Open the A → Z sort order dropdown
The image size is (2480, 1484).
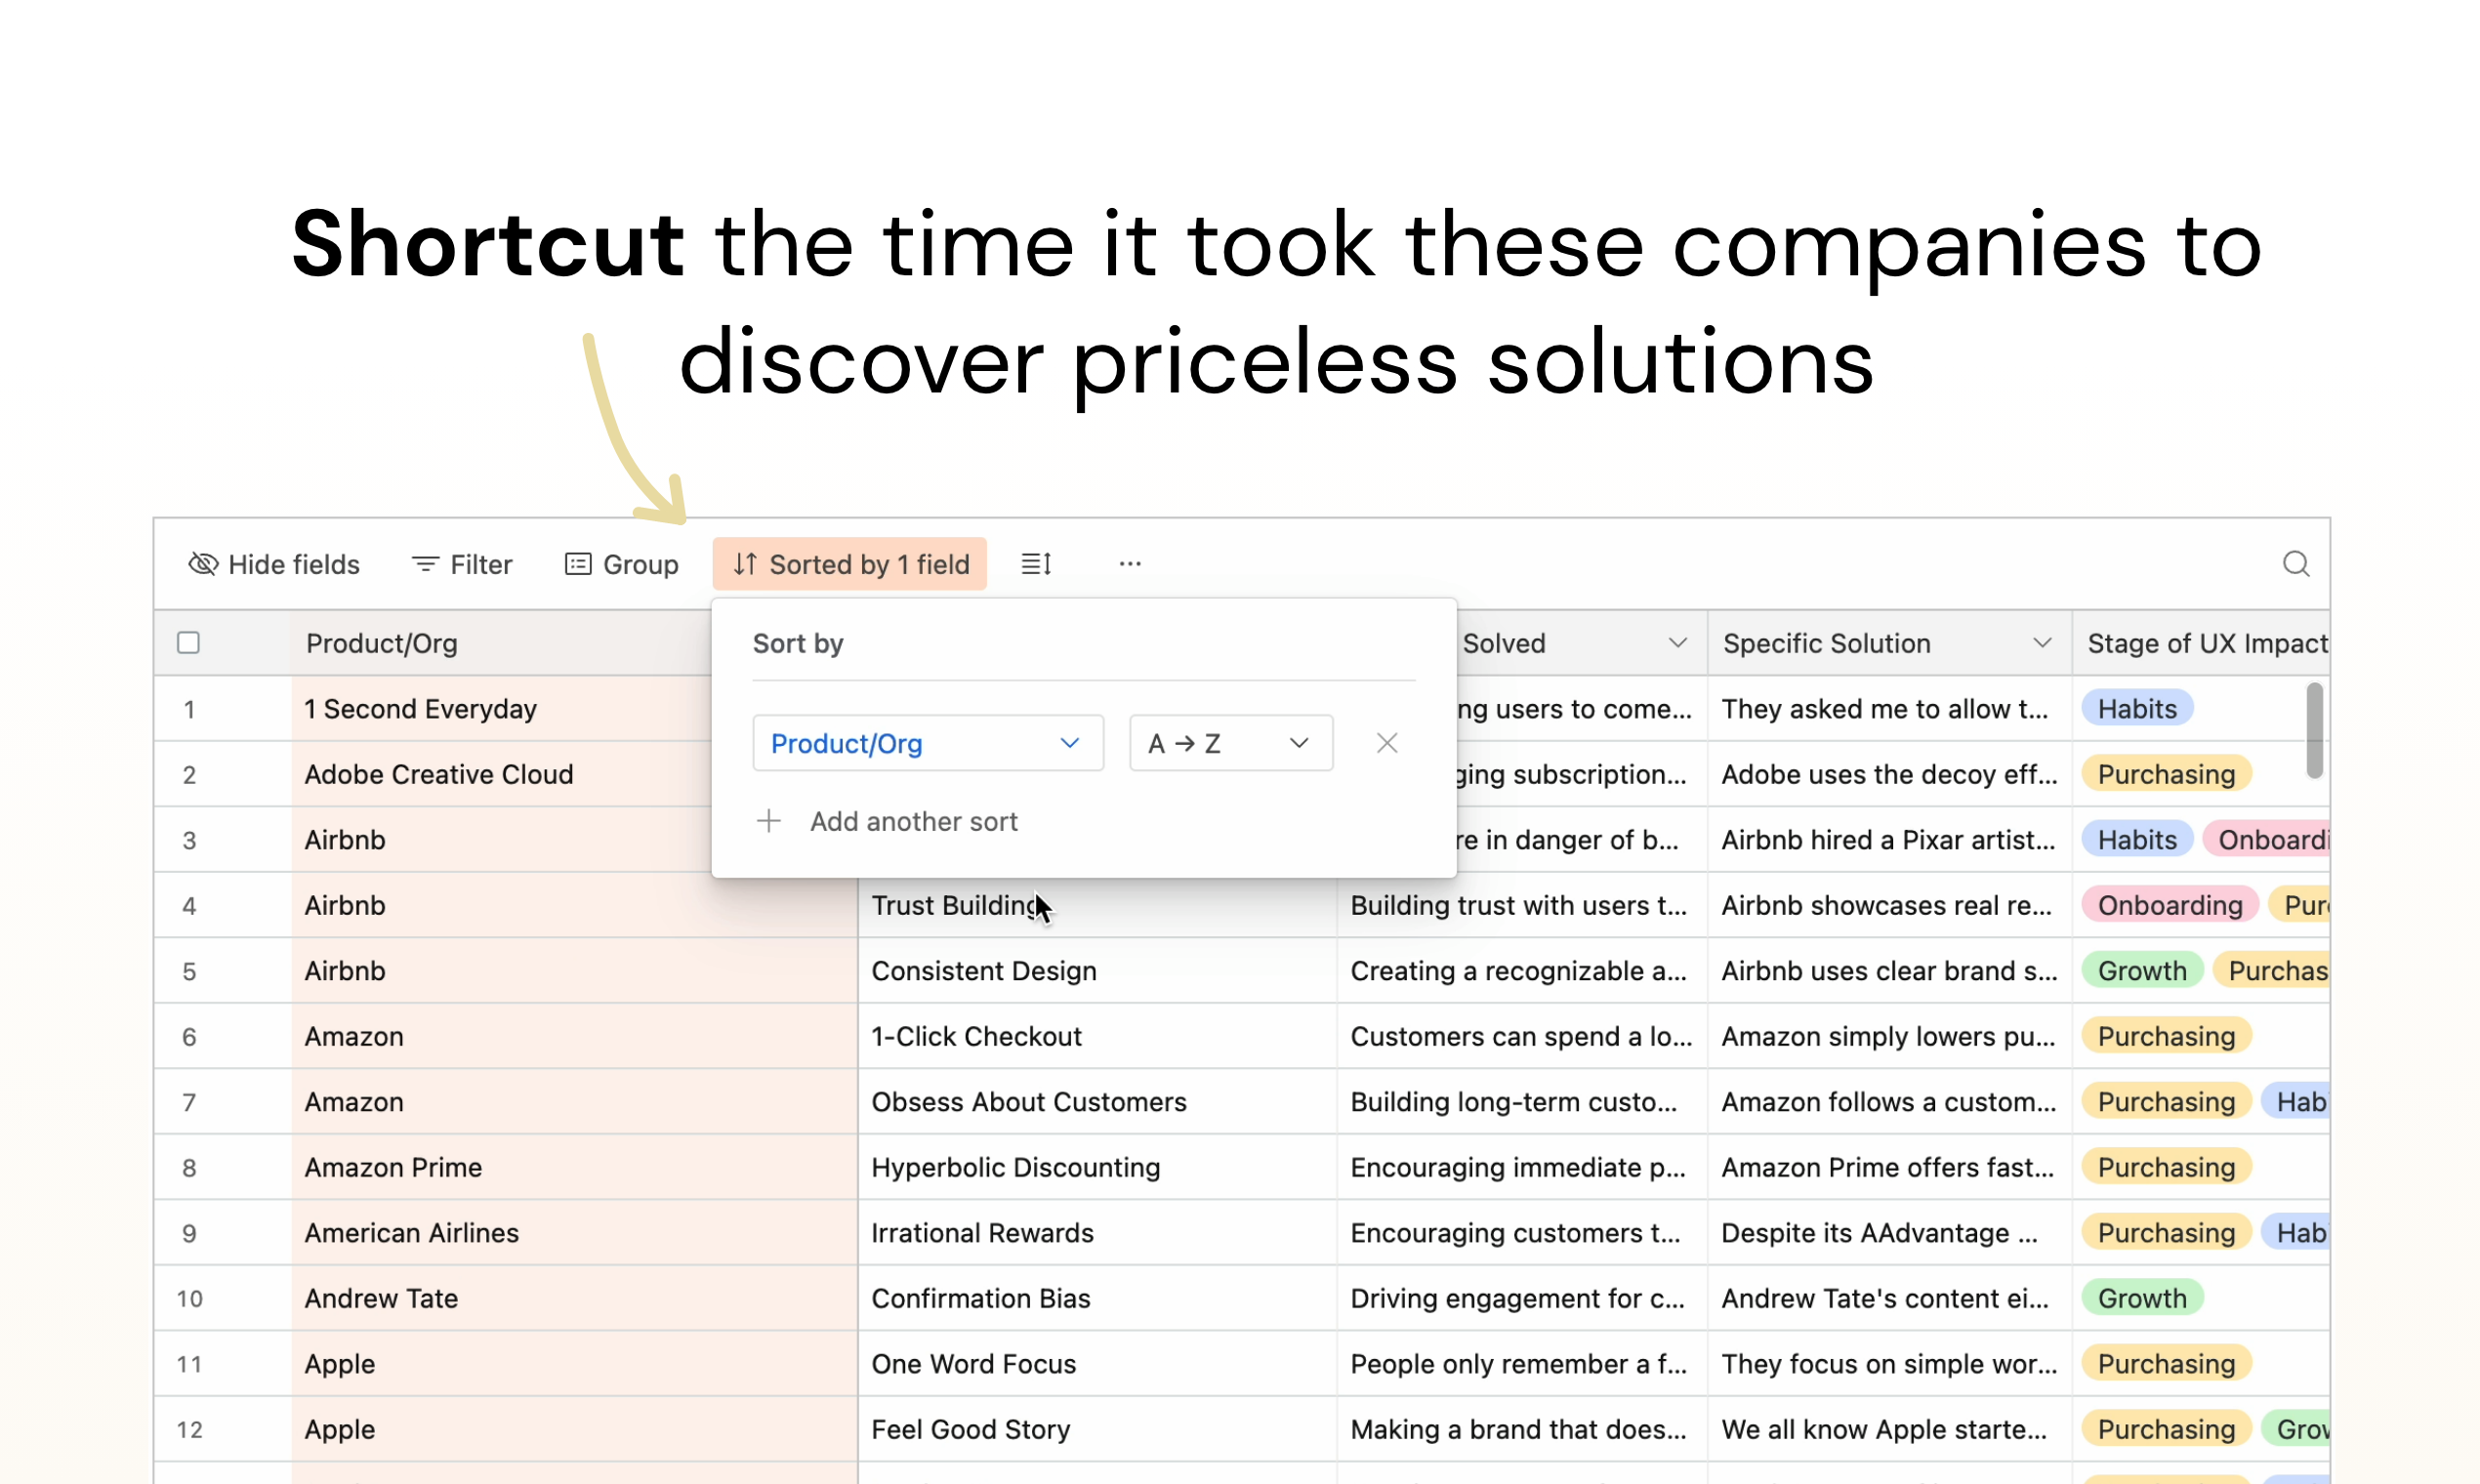tap(1231, 743)
